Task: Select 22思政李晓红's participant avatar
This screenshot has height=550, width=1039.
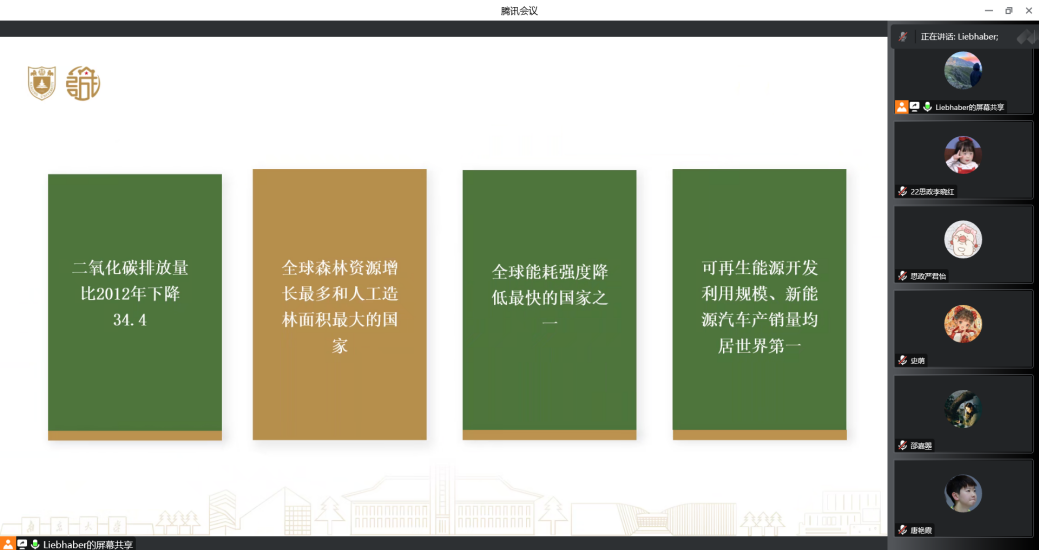Action: click(x=963, y=155)
